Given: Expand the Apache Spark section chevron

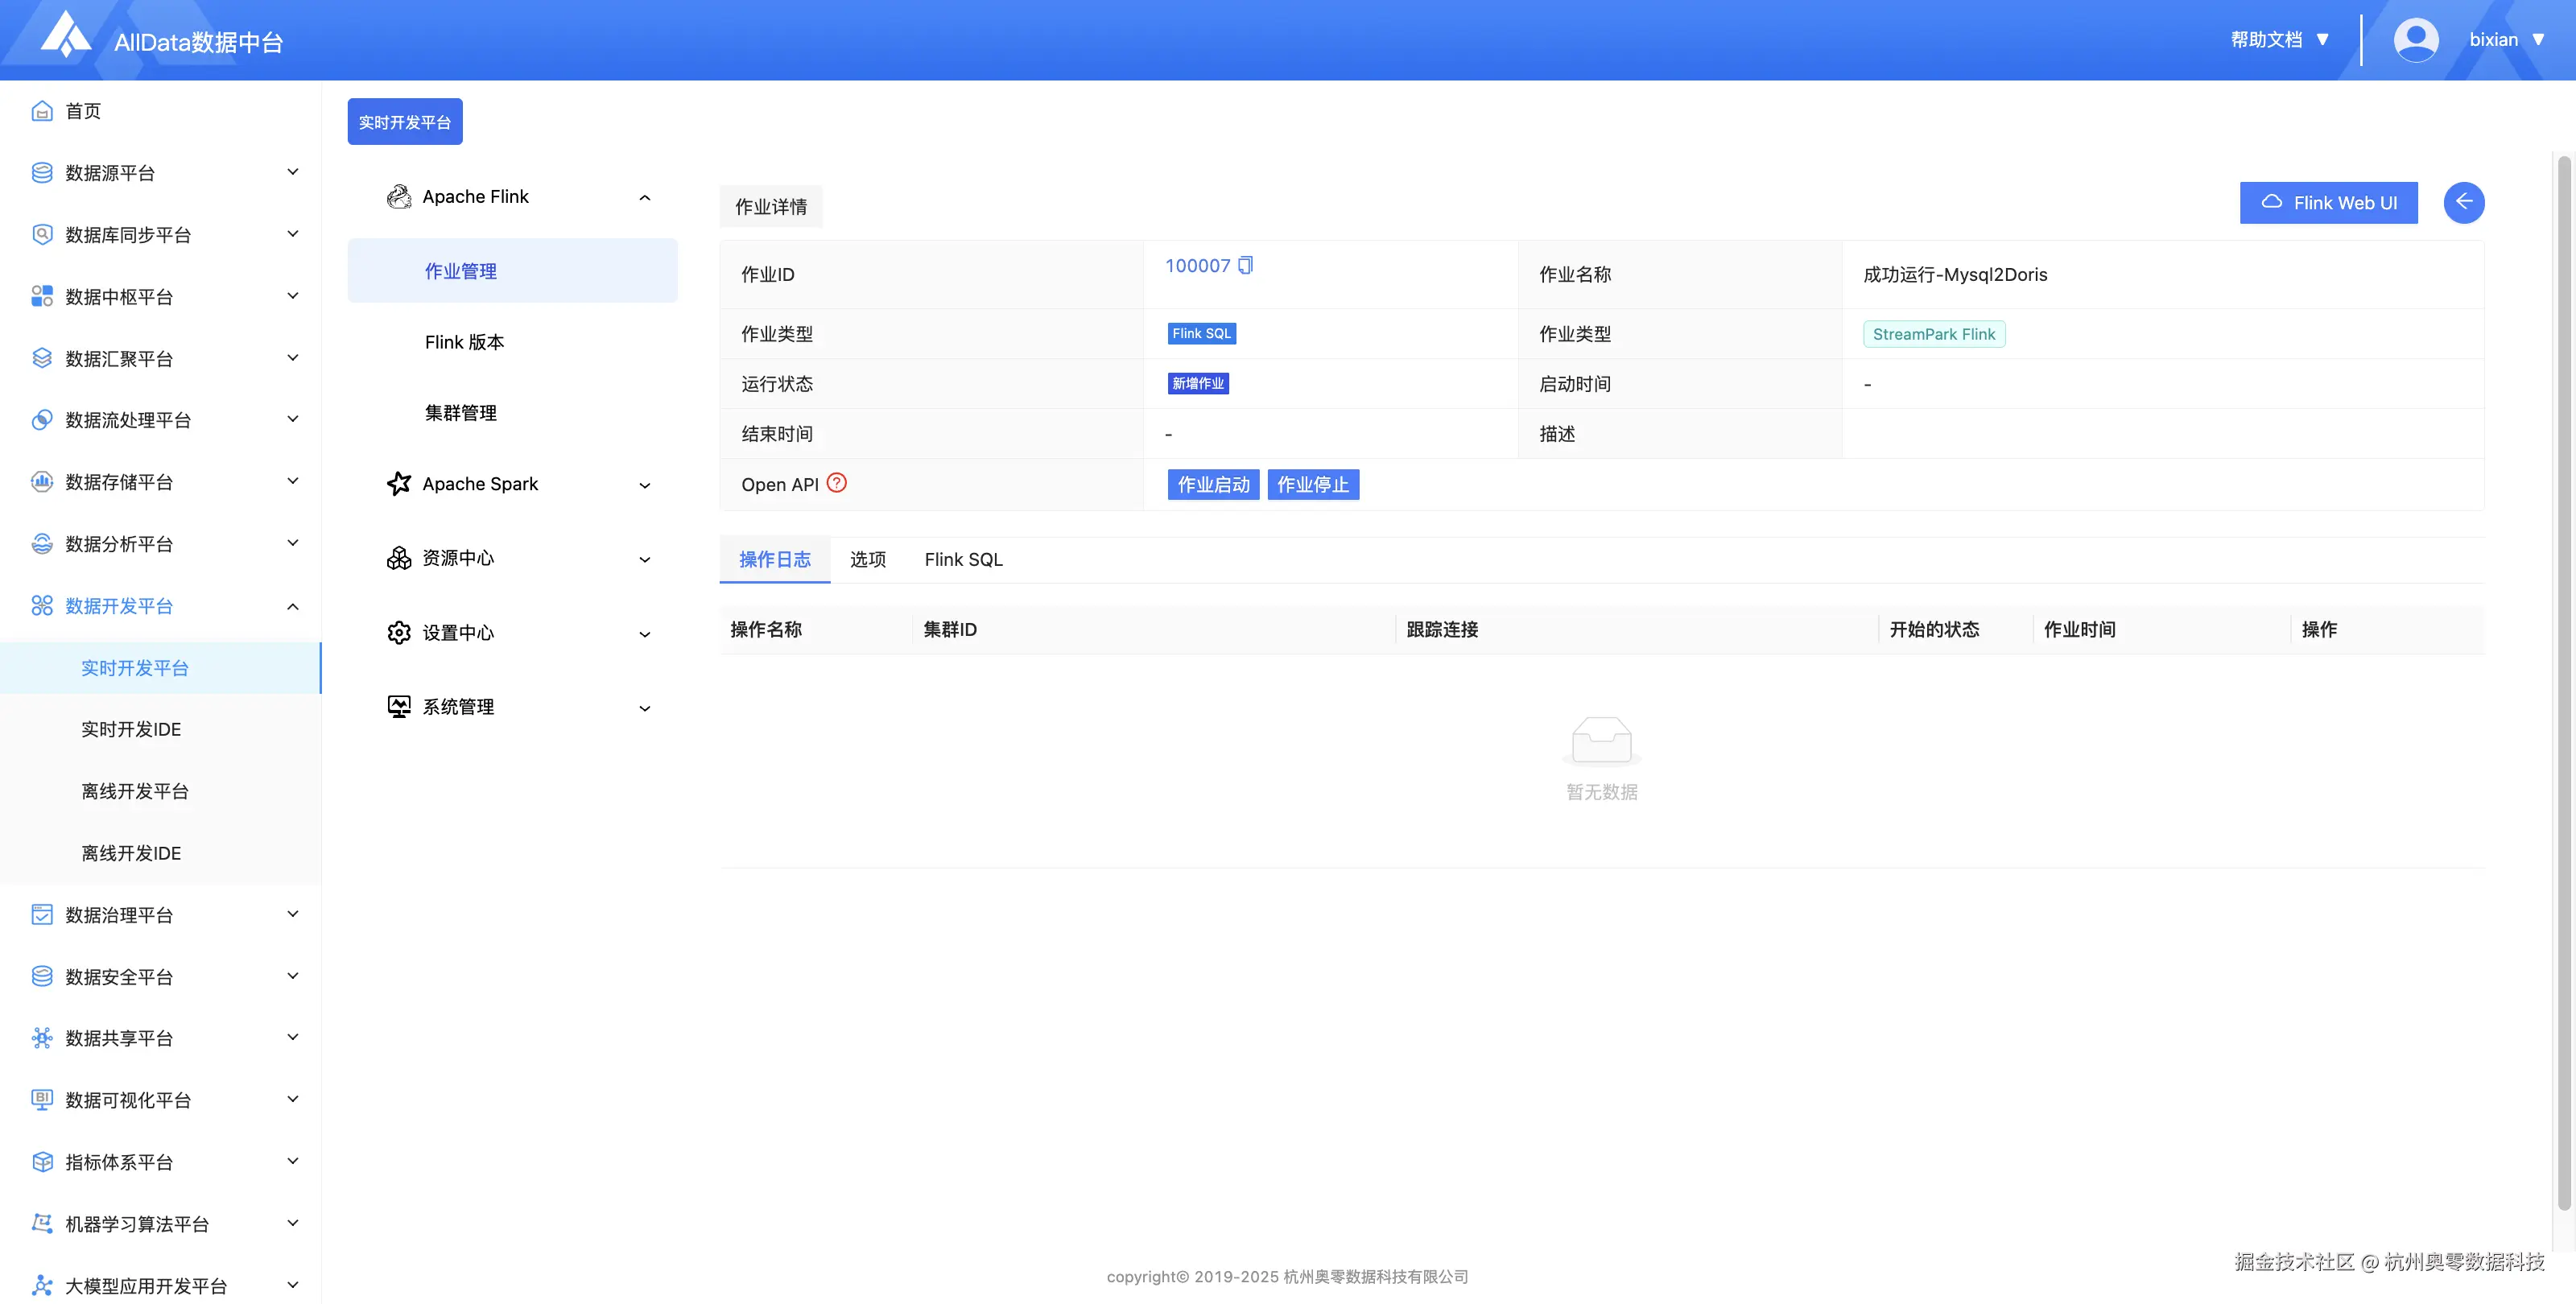Looking at the screenshot, I should [645, 485].
